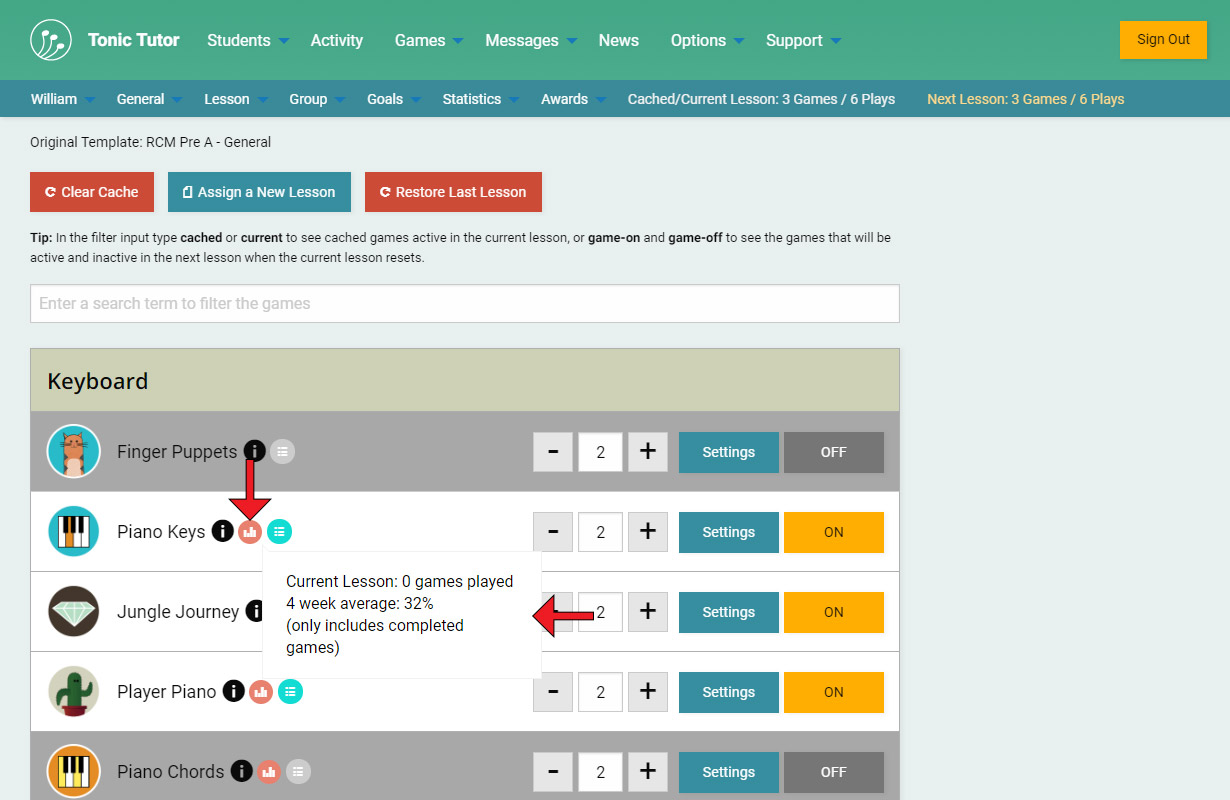The height and width of the screenshot is (800, 1230).
Task: Click the Clear Cache button
Action: (x=91, y=192)
